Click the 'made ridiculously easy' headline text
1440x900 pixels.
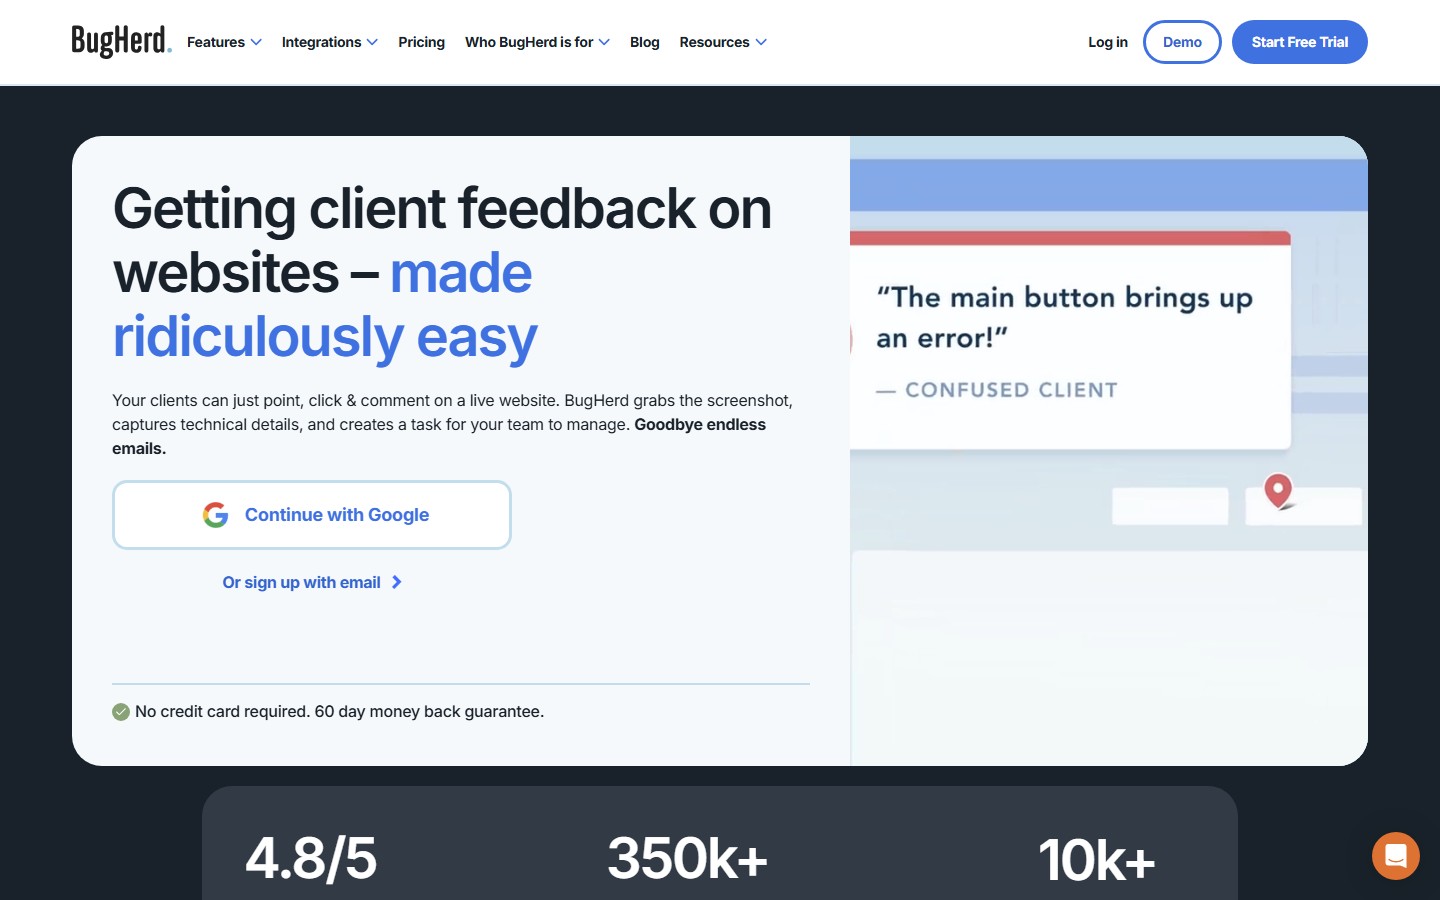[325, 304]
